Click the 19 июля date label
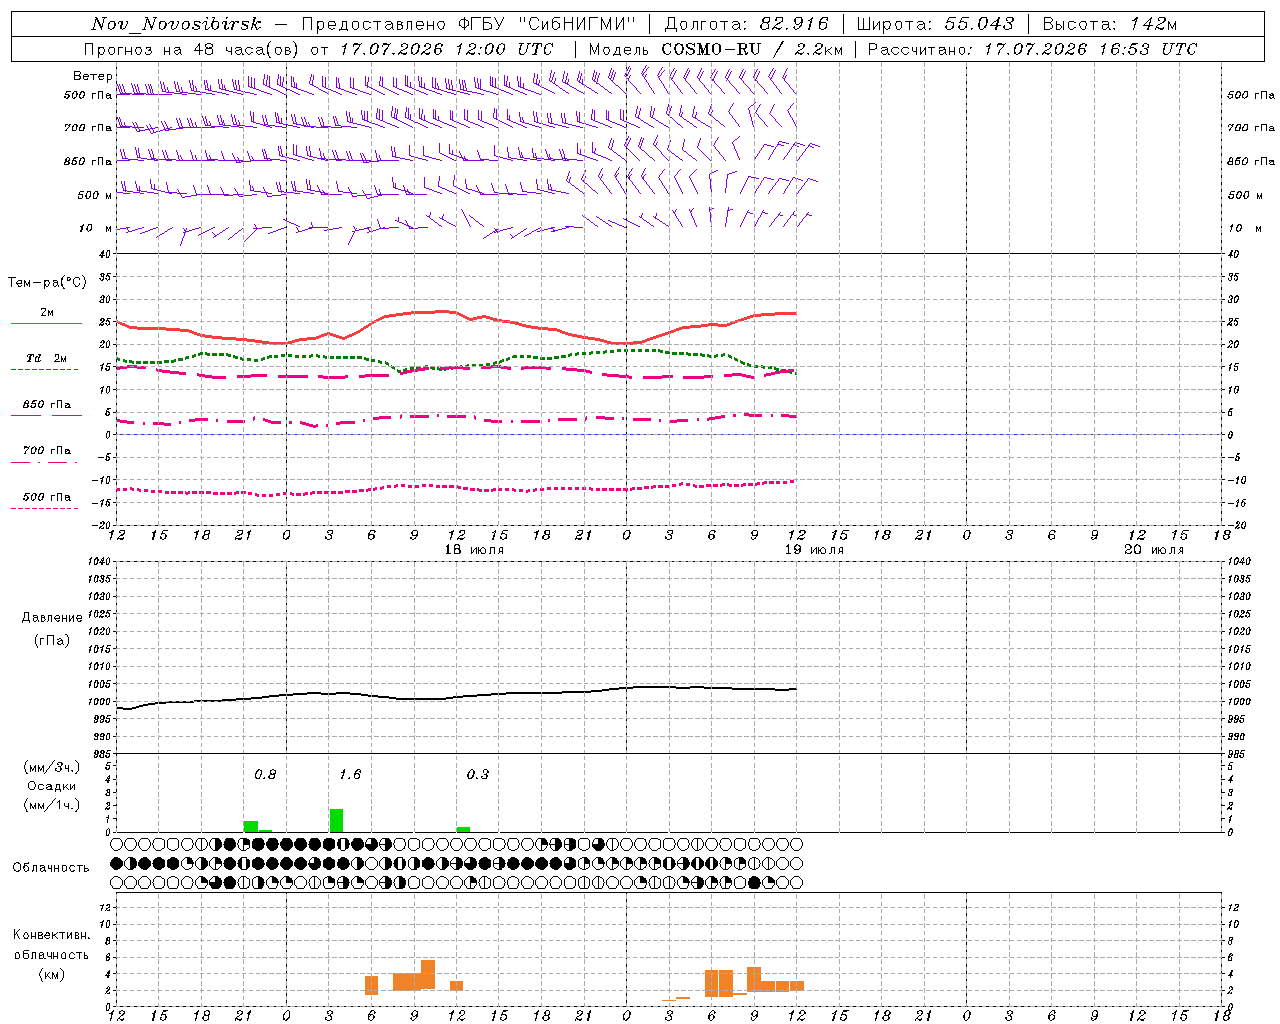Screen dimensions: 1280x1024 814,550
